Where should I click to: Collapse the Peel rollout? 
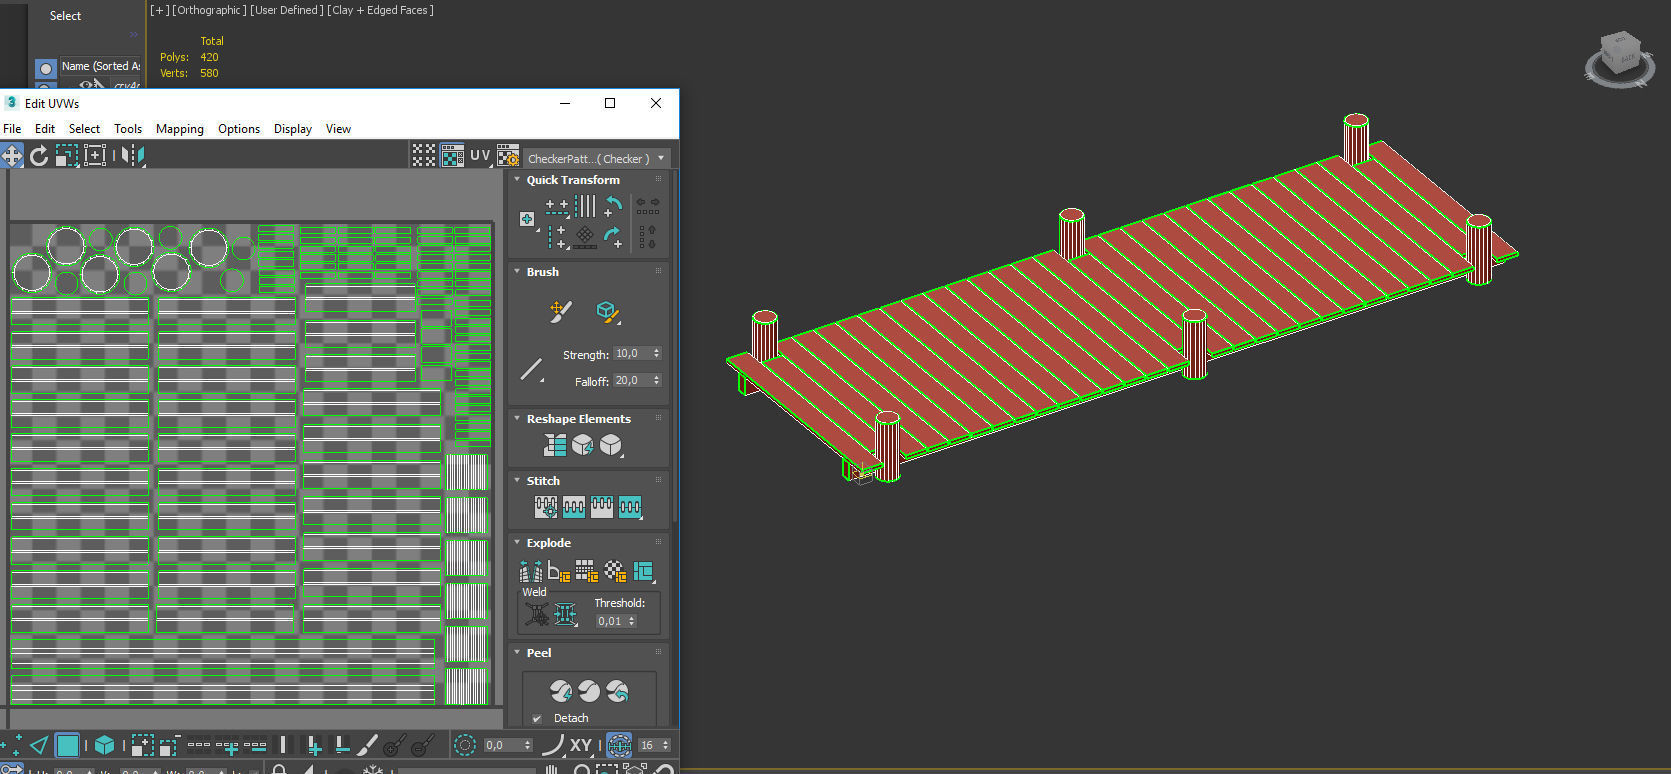[x=517, y=653]
